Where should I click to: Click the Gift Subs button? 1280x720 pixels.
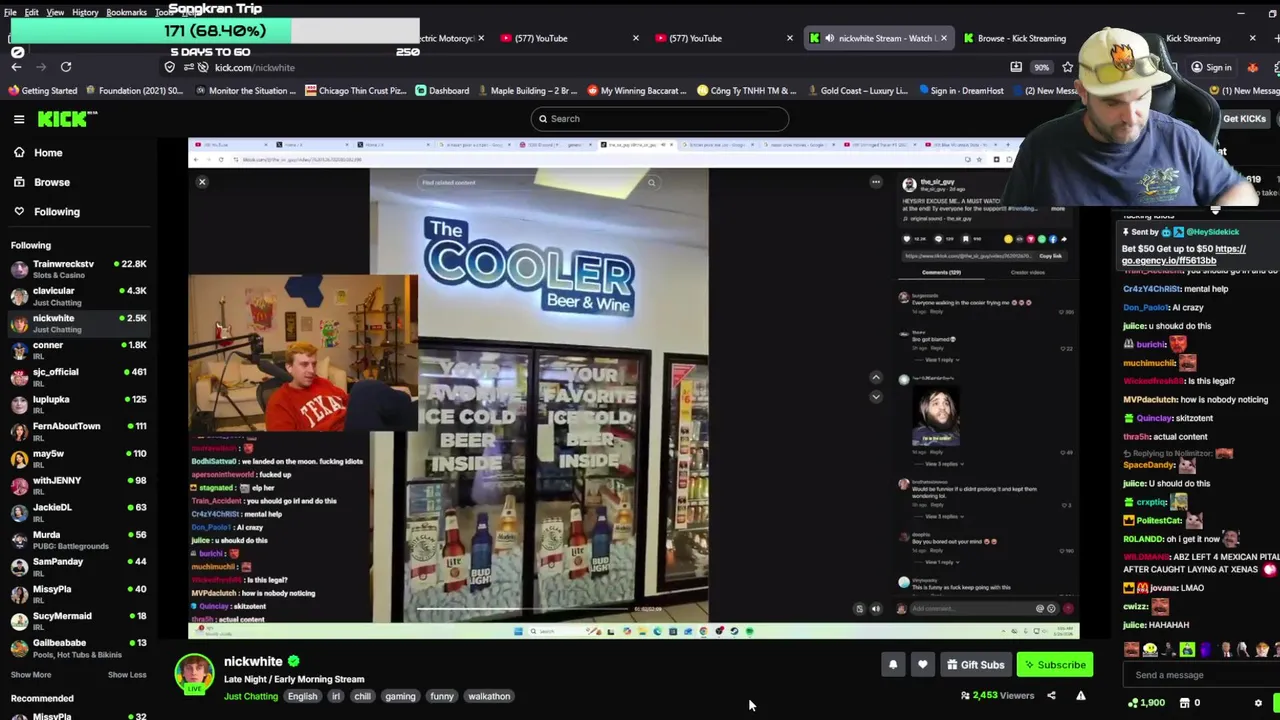[976, 665]
